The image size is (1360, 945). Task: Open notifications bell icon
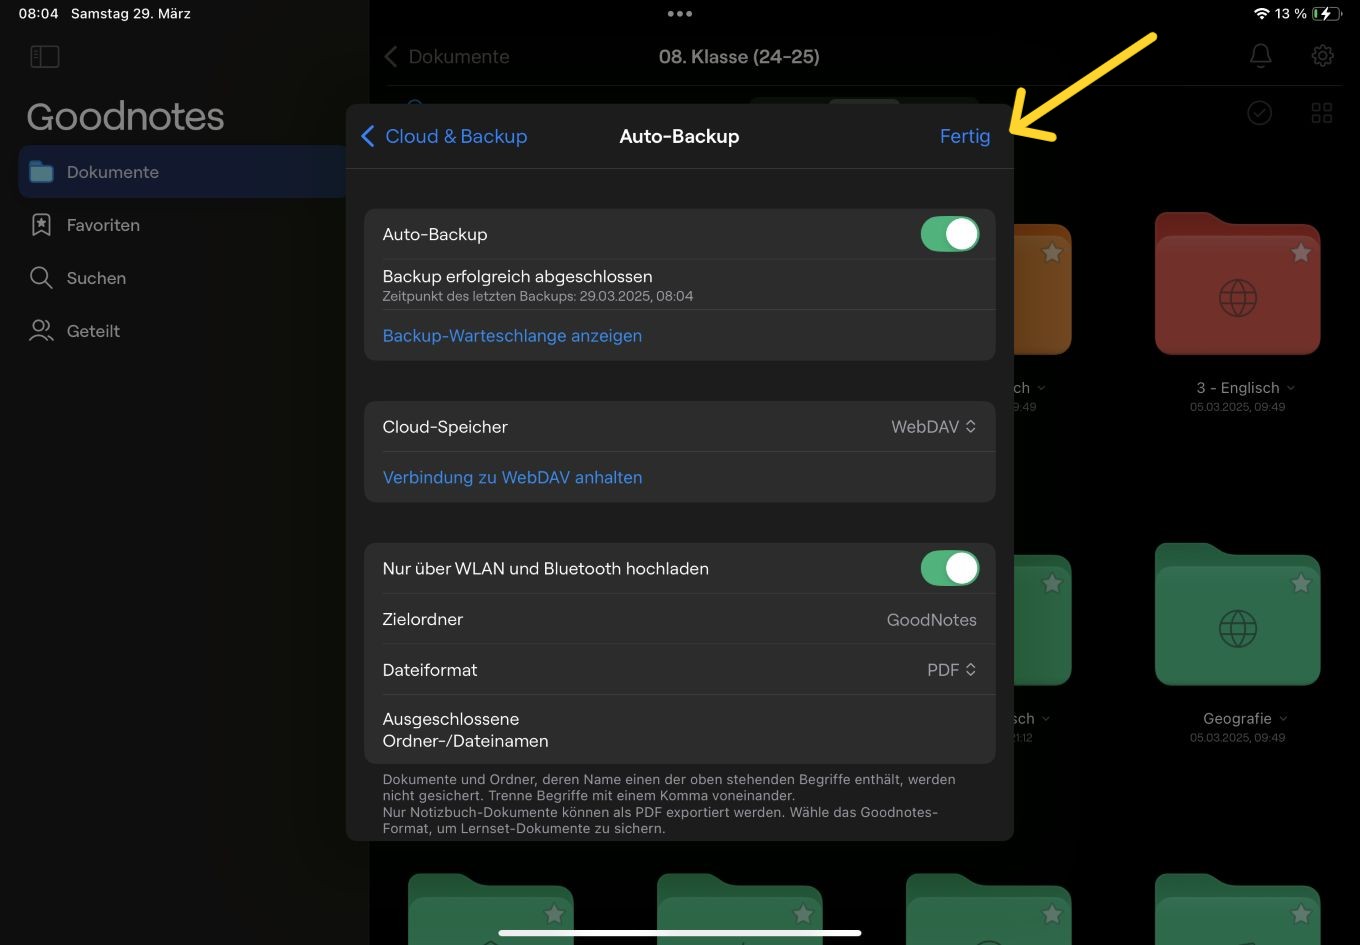coord(1261,56)
